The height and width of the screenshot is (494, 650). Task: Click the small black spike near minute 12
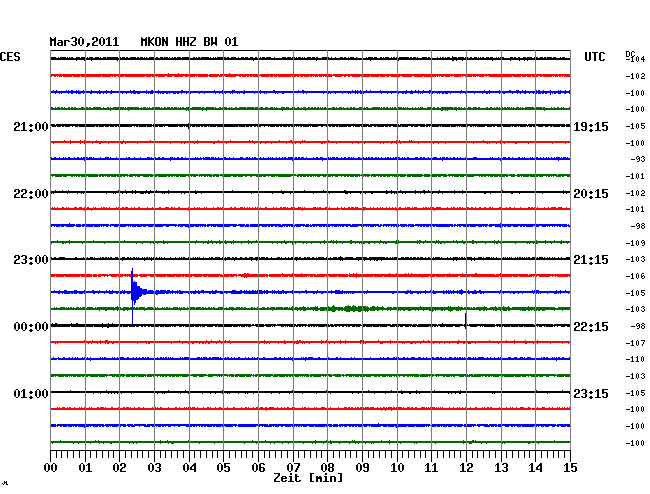[466, 321]
